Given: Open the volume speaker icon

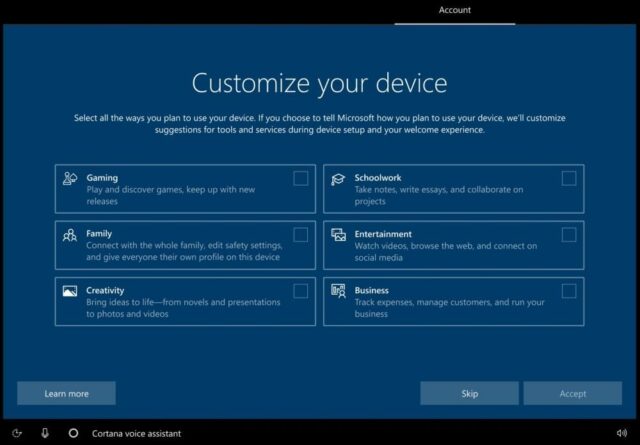Looking at the screenshot, I should 621,433.
